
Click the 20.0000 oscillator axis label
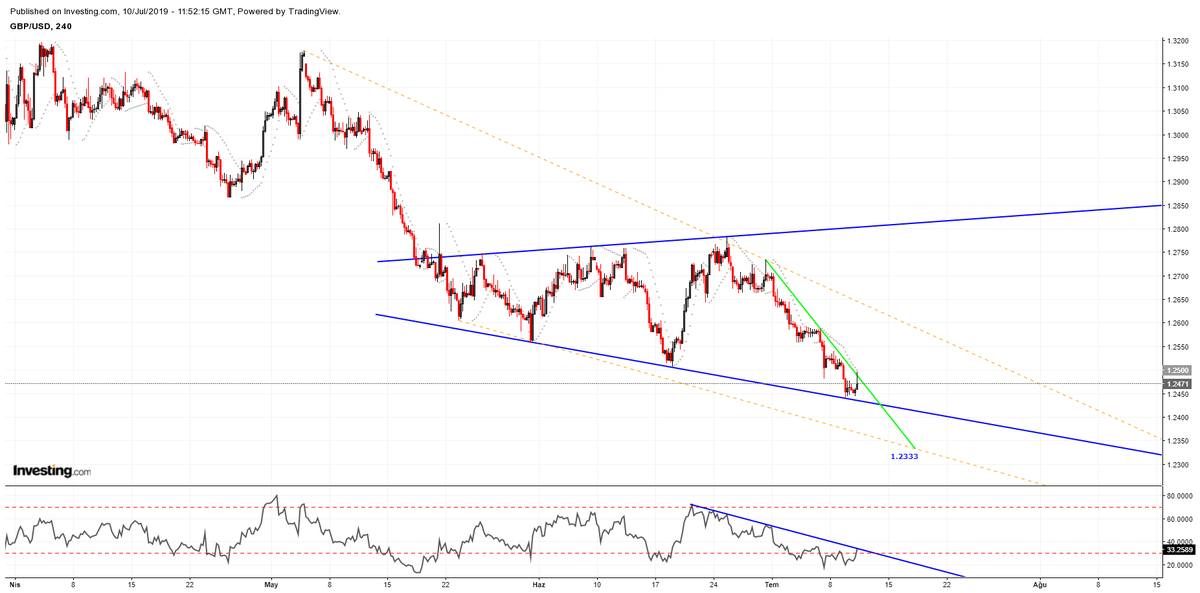pos(1180,566)
